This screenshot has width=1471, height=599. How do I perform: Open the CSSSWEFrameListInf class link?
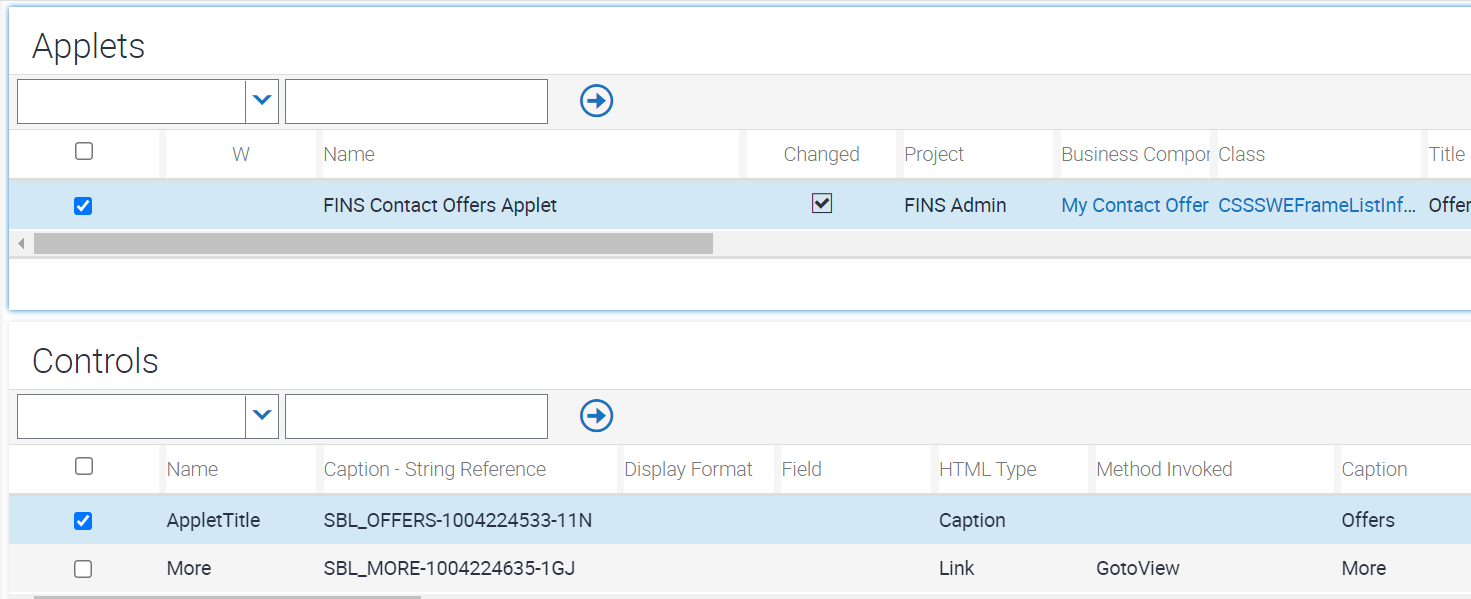click(x=1313, y=205)
